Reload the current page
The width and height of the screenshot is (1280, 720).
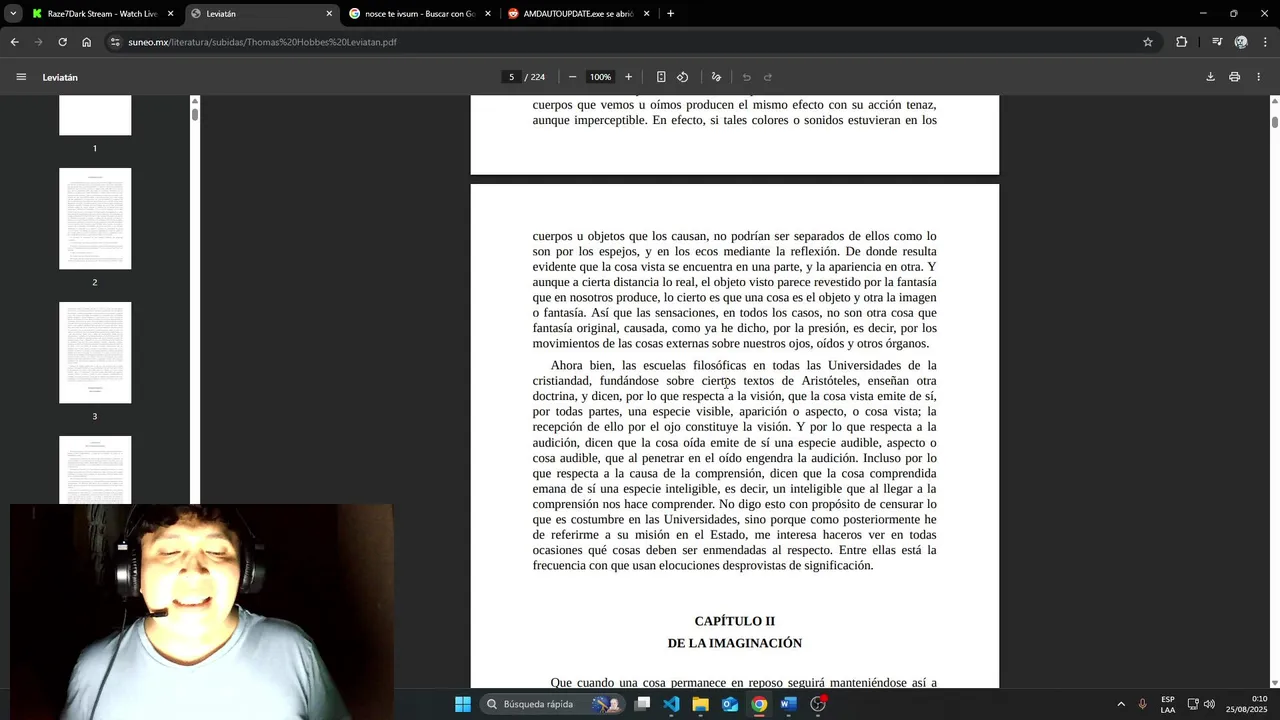(62, 42)
